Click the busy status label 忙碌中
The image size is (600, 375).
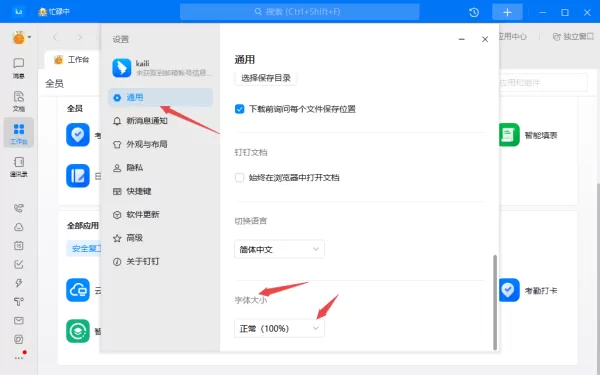click(x=59, y=12)
